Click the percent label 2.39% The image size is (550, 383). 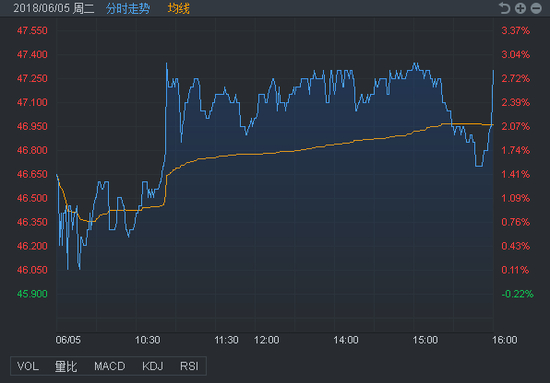(515, 102)
